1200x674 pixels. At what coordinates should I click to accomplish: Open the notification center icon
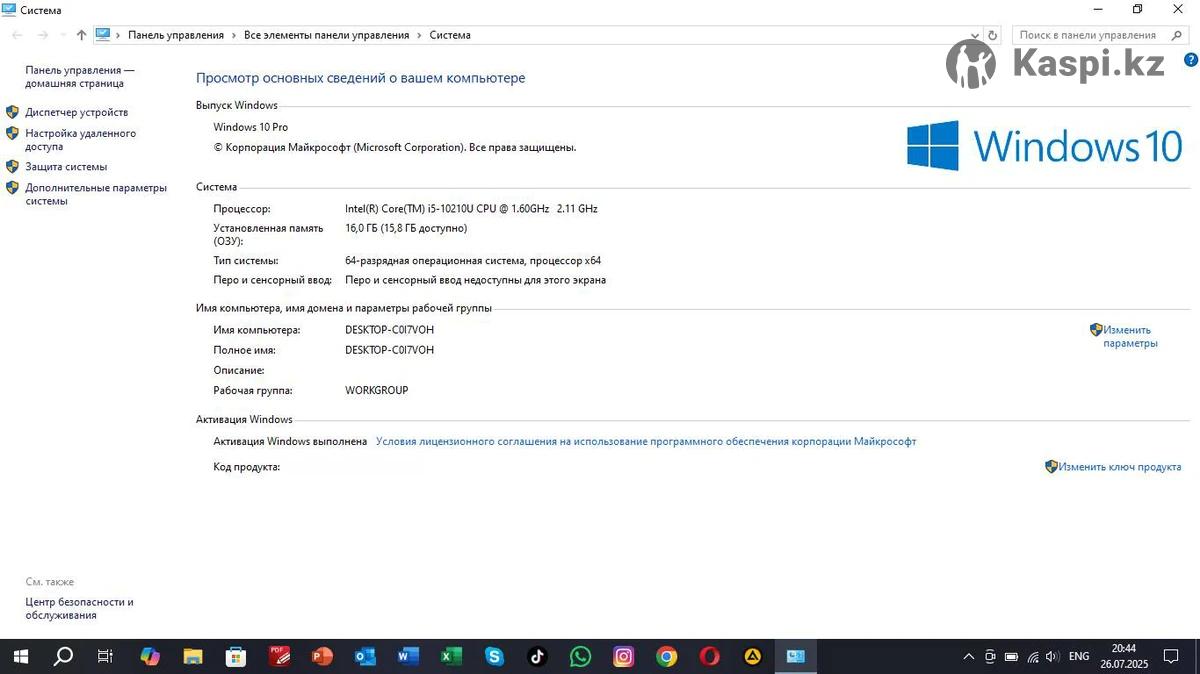[x=1171, y=657]
